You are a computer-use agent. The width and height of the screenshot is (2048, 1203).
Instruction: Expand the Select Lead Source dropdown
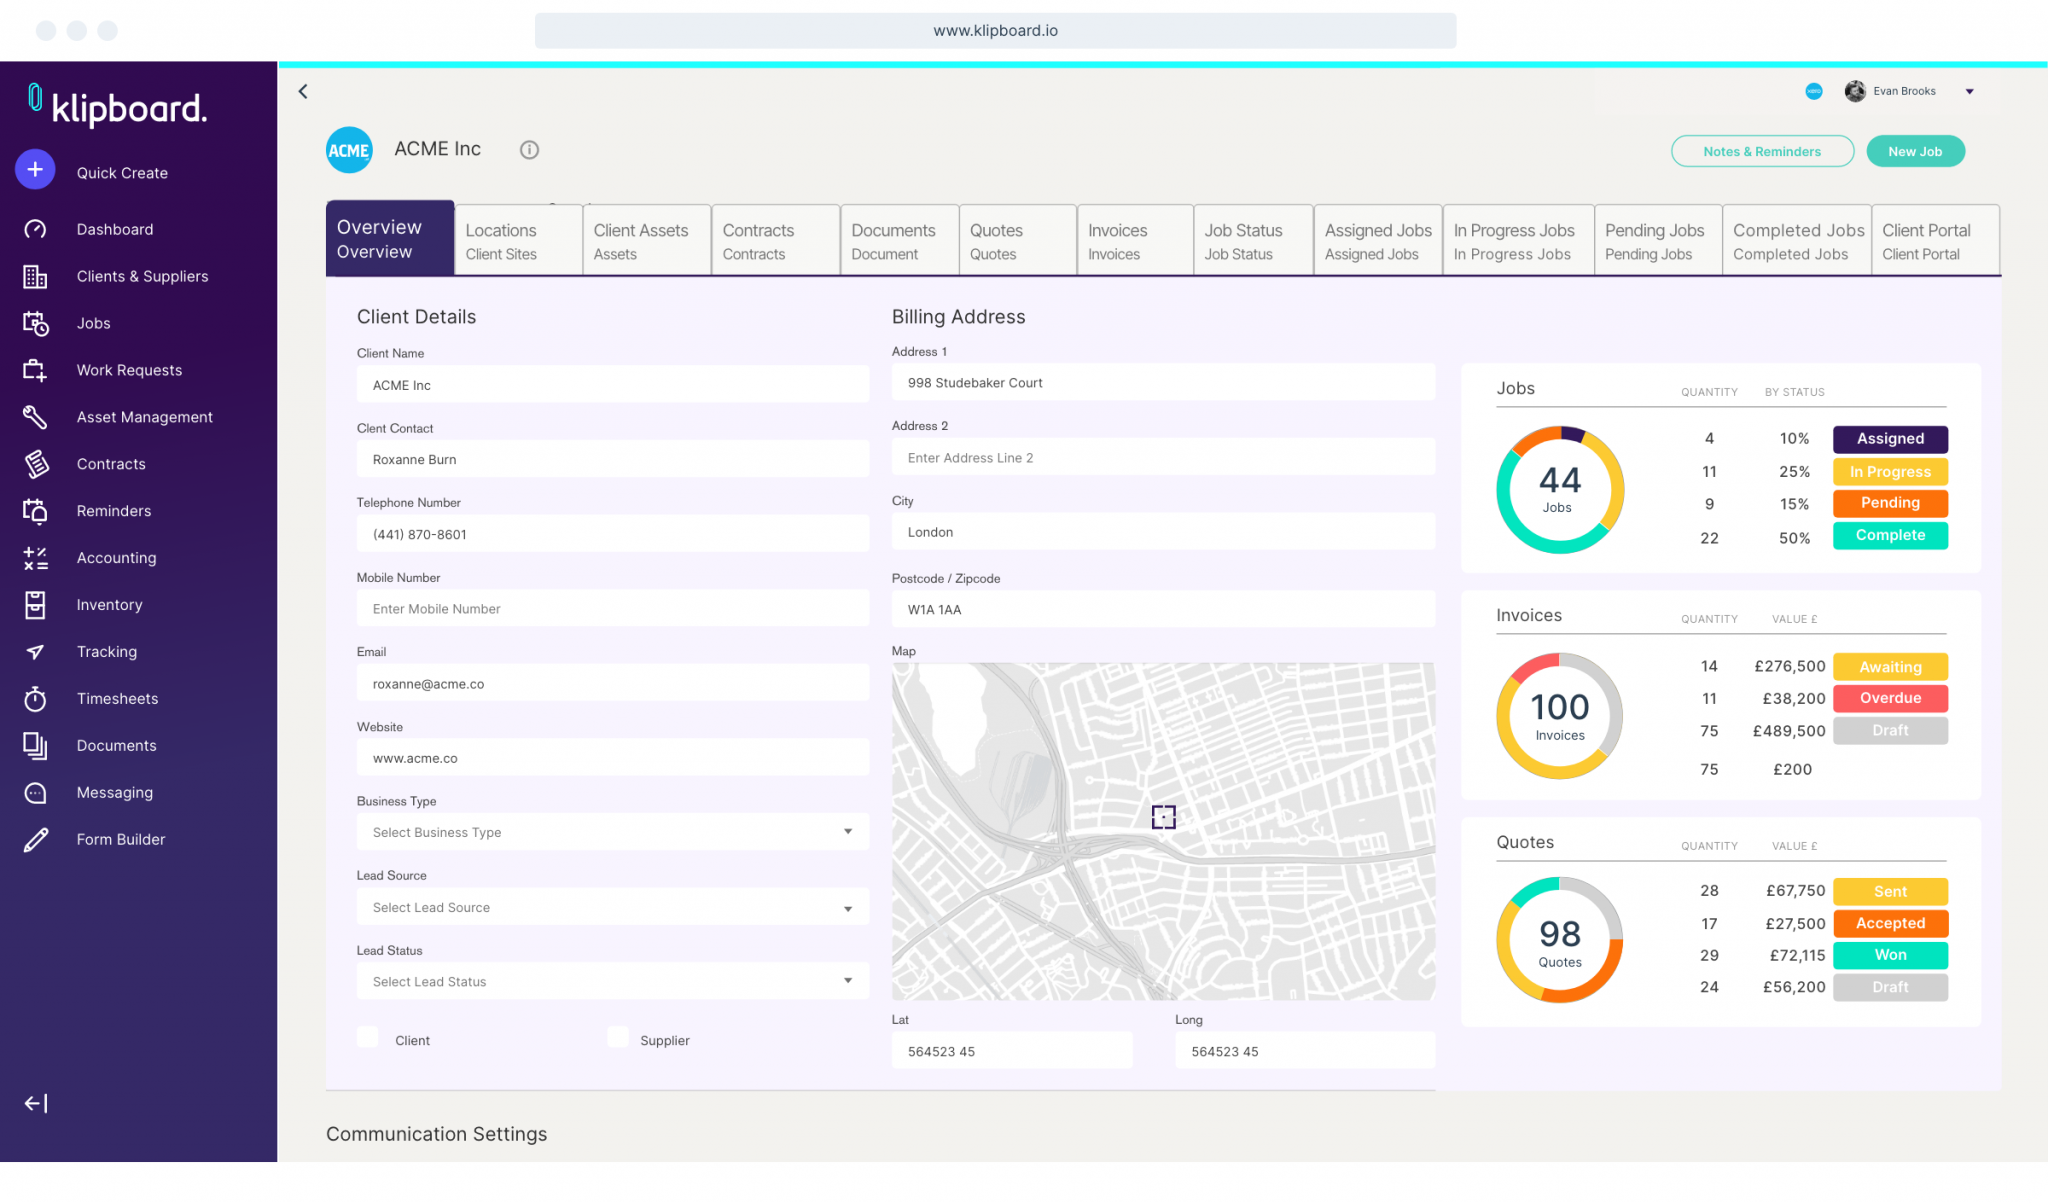[x=848, y=907]
